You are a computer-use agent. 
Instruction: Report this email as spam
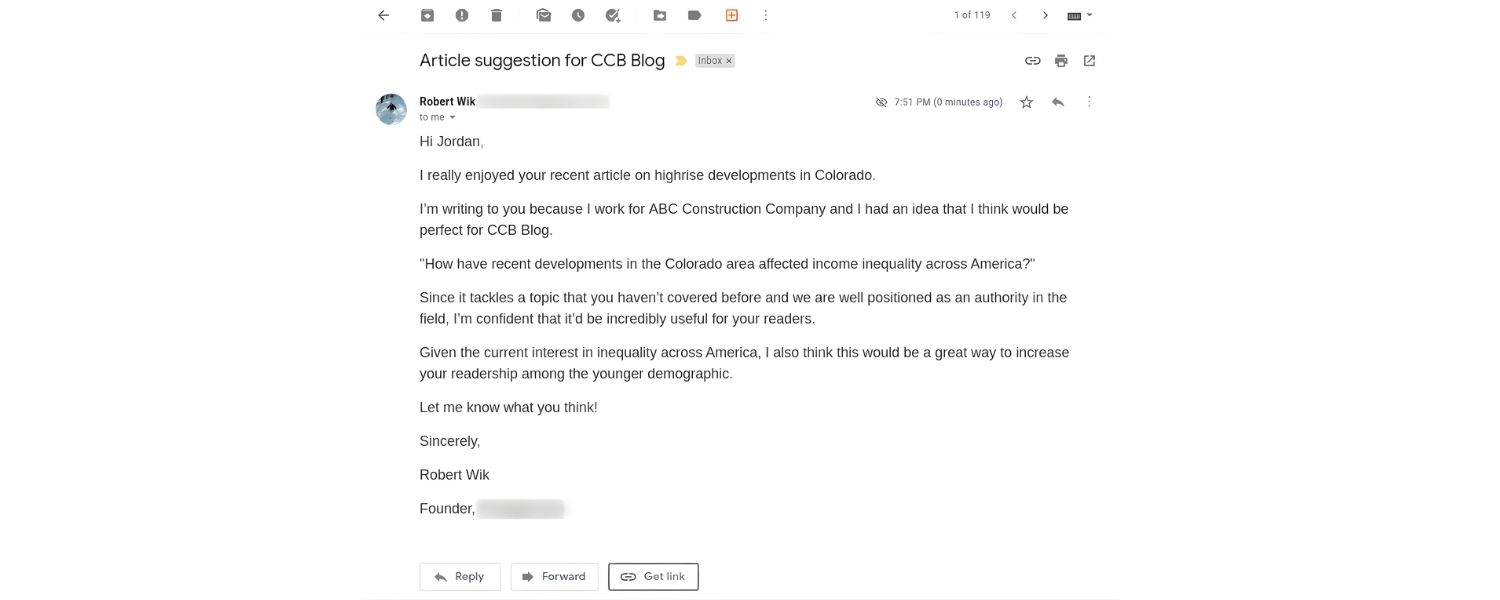461,14
